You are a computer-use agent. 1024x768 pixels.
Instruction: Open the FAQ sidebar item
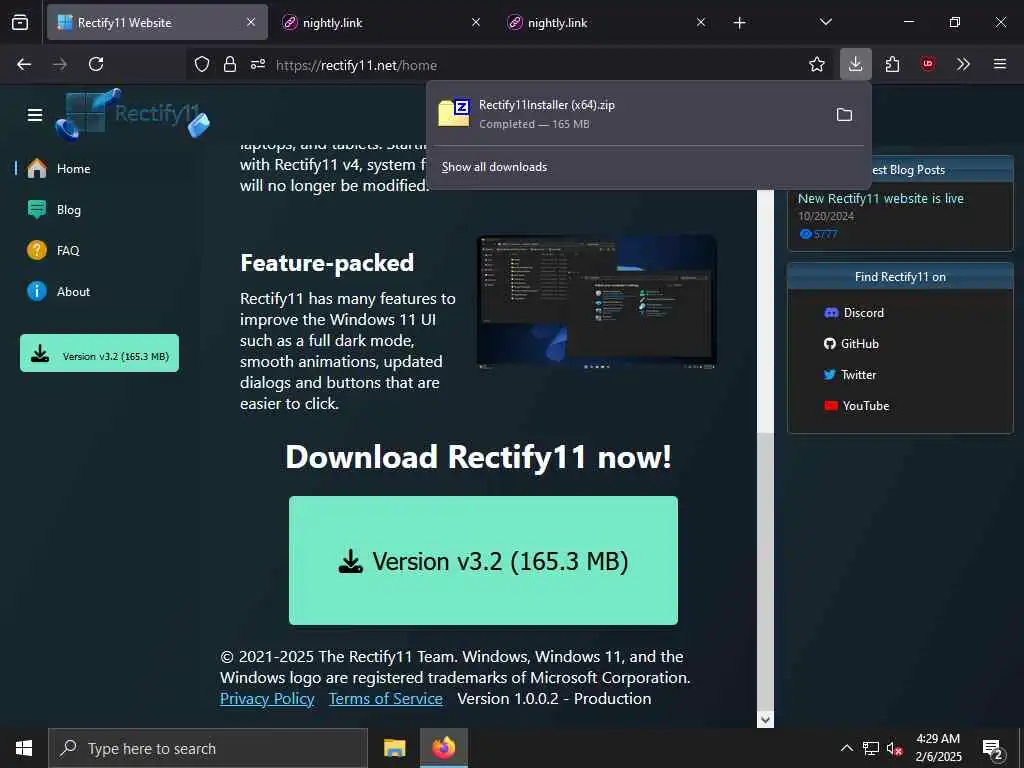click(67, 251)
